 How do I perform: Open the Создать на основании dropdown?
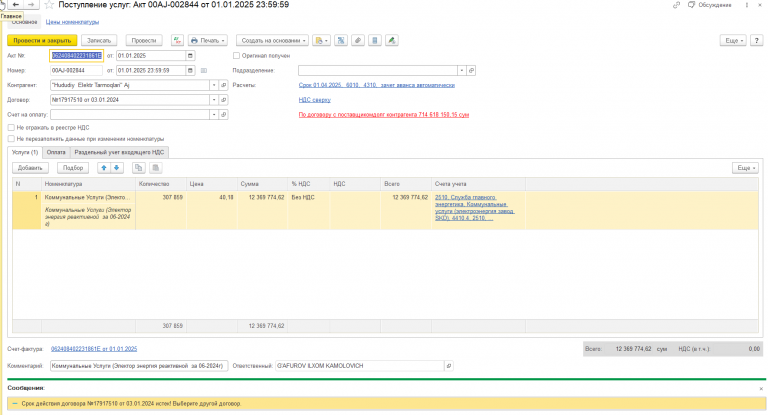coord(272,41)
